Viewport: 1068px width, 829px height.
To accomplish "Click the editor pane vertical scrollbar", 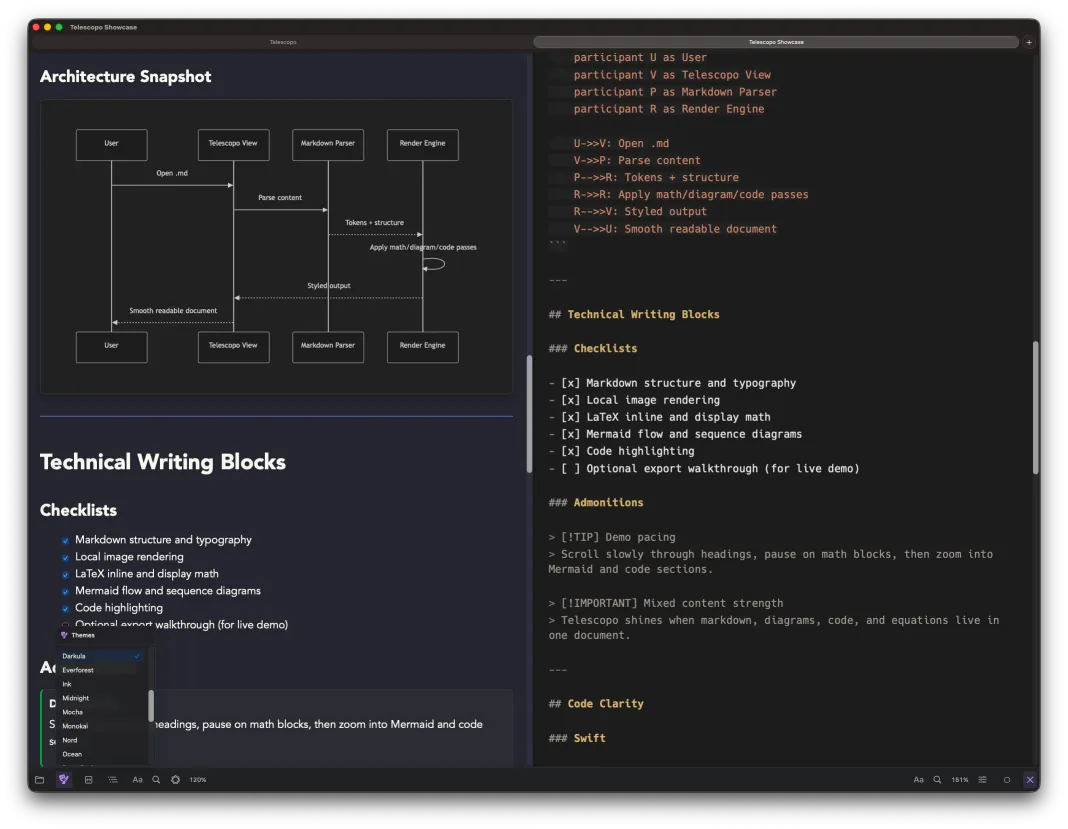I will point(1035,407).
